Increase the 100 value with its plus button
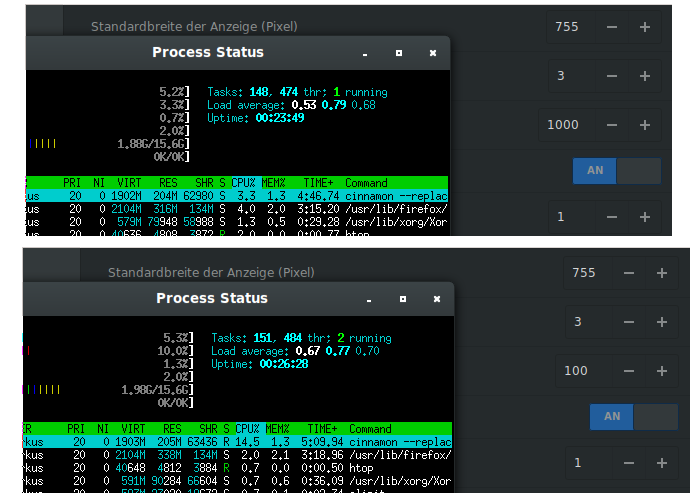 tap(662, 371)
